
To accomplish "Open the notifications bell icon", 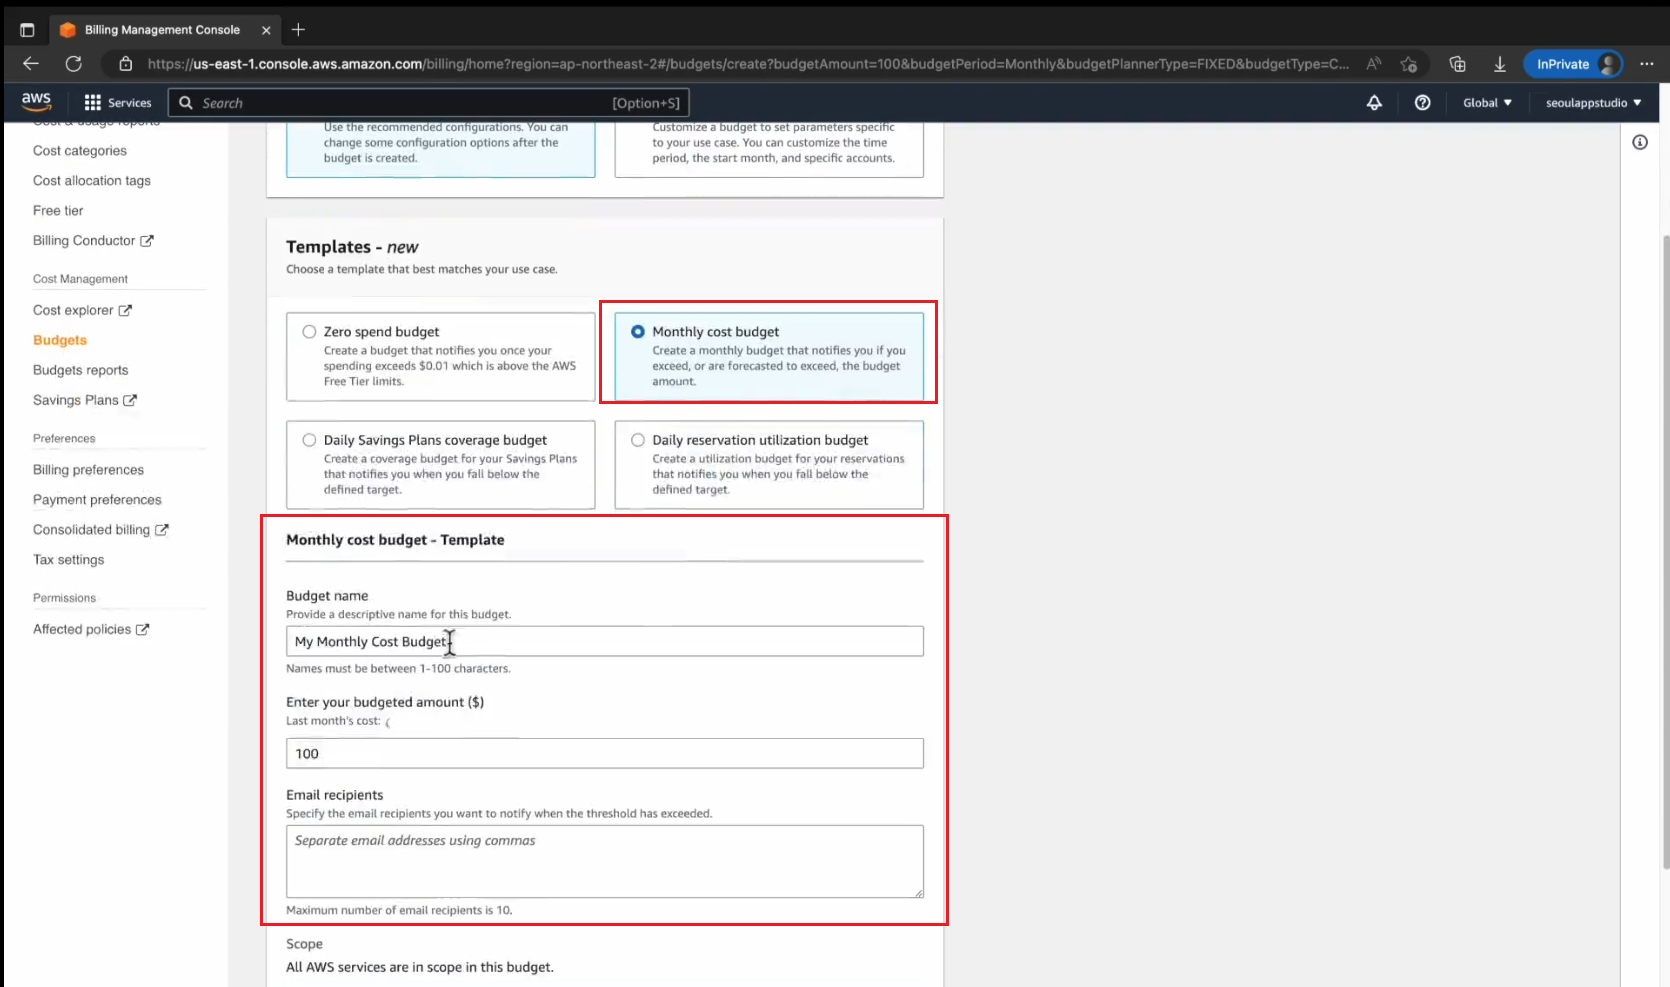I will [x=1374, y=103].
